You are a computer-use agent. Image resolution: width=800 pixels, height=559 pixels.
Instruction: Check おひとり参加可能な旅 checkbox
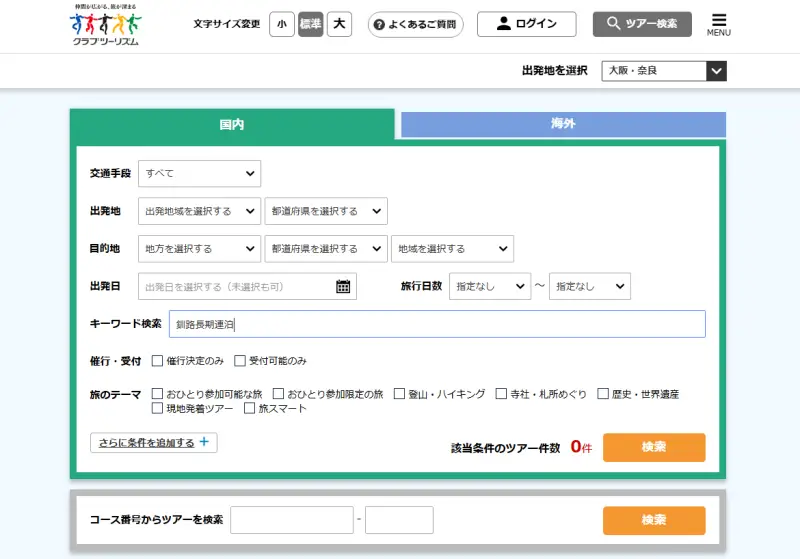point(158,394)
